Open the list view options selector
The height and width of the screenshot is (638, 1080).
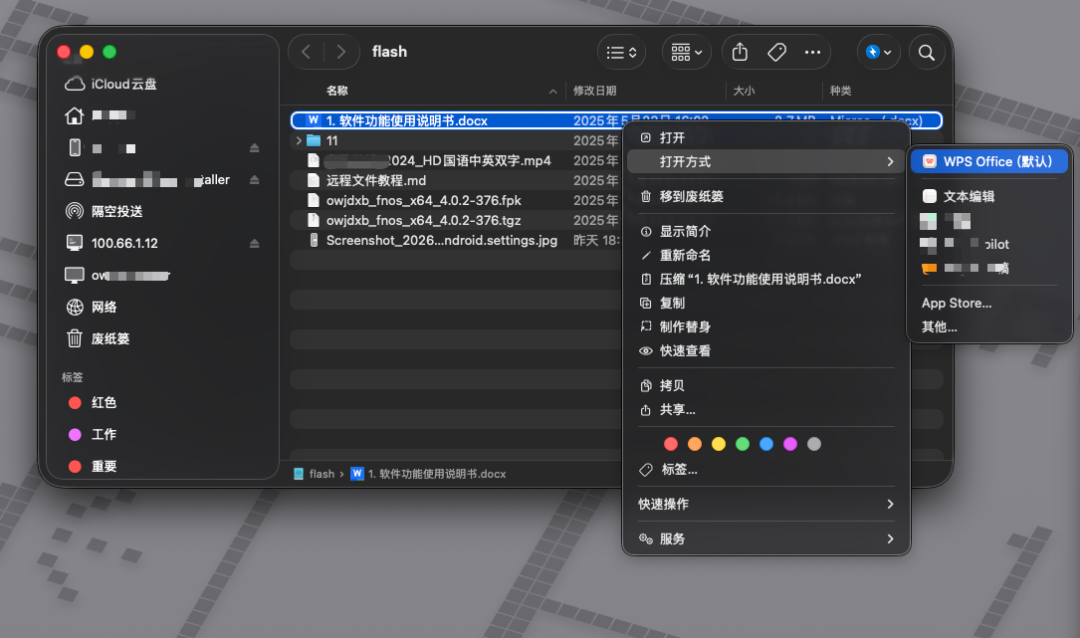pyautogui.click(x=621, y=52)
